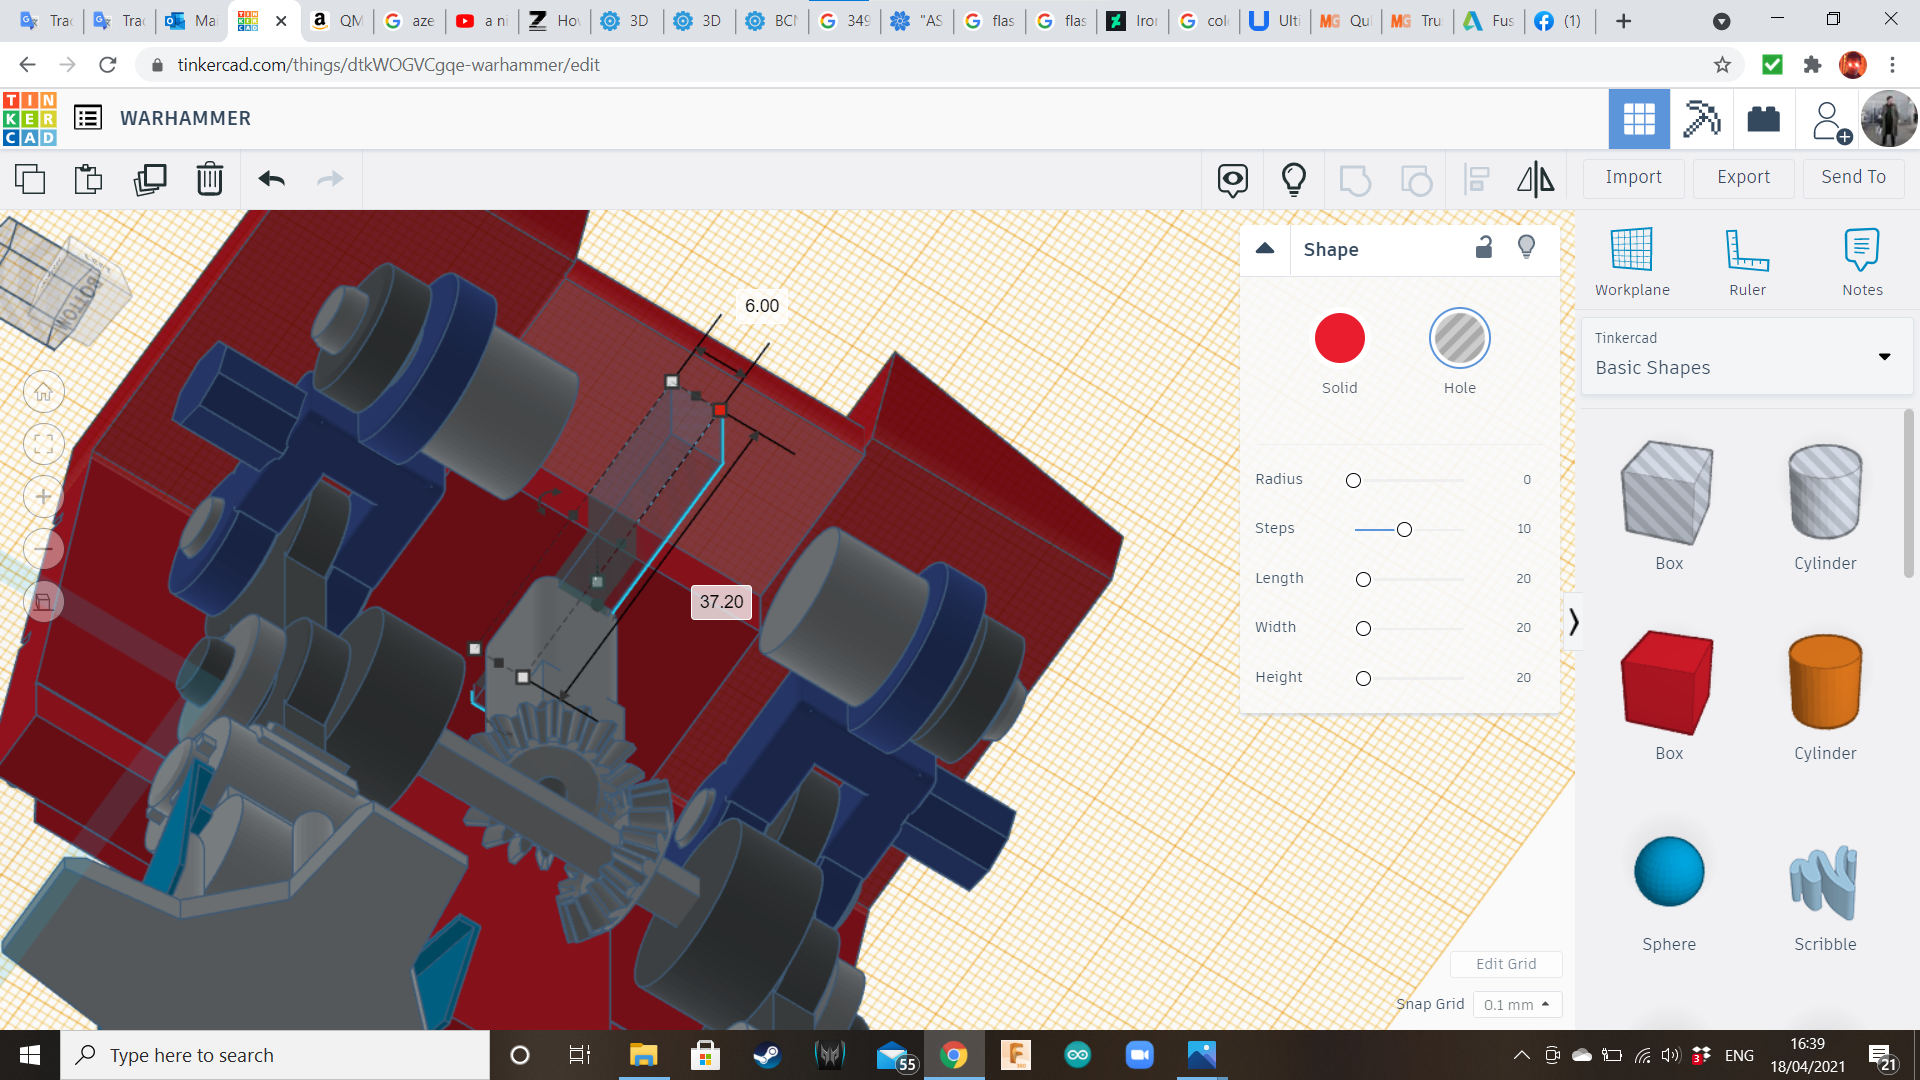Image resolution: width=1920 pixels, height=1080 pixels.
Task: Open the Edit Grid settings
Action: 1505,964
